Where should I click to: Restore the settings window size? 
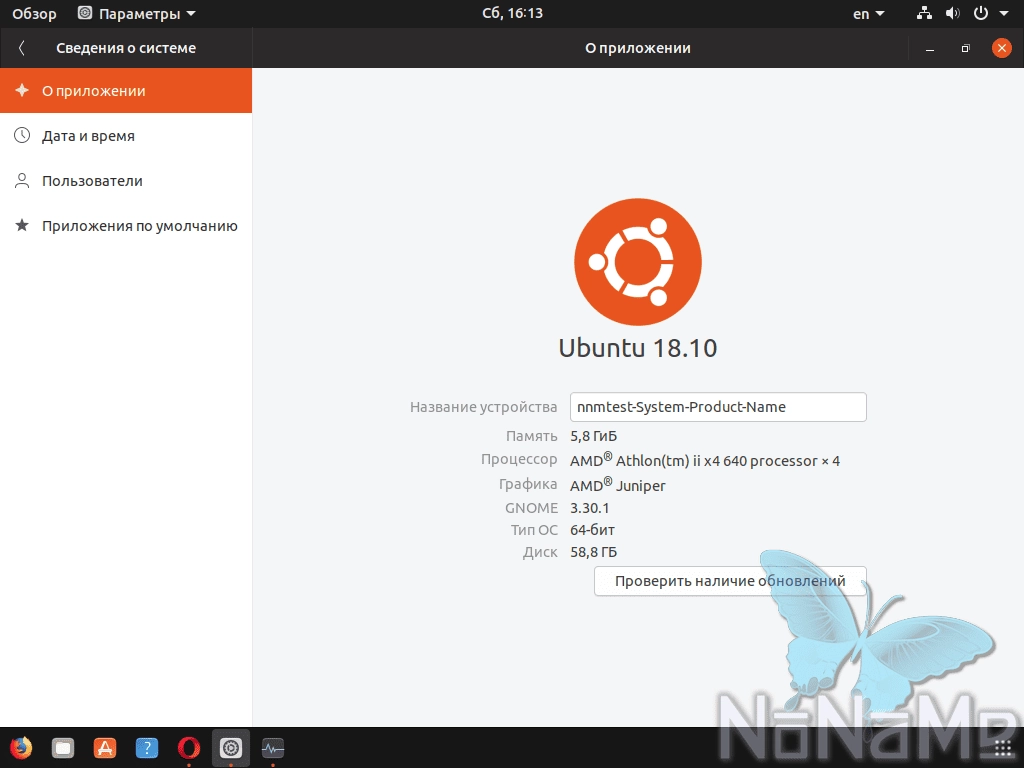coord(966,48)
